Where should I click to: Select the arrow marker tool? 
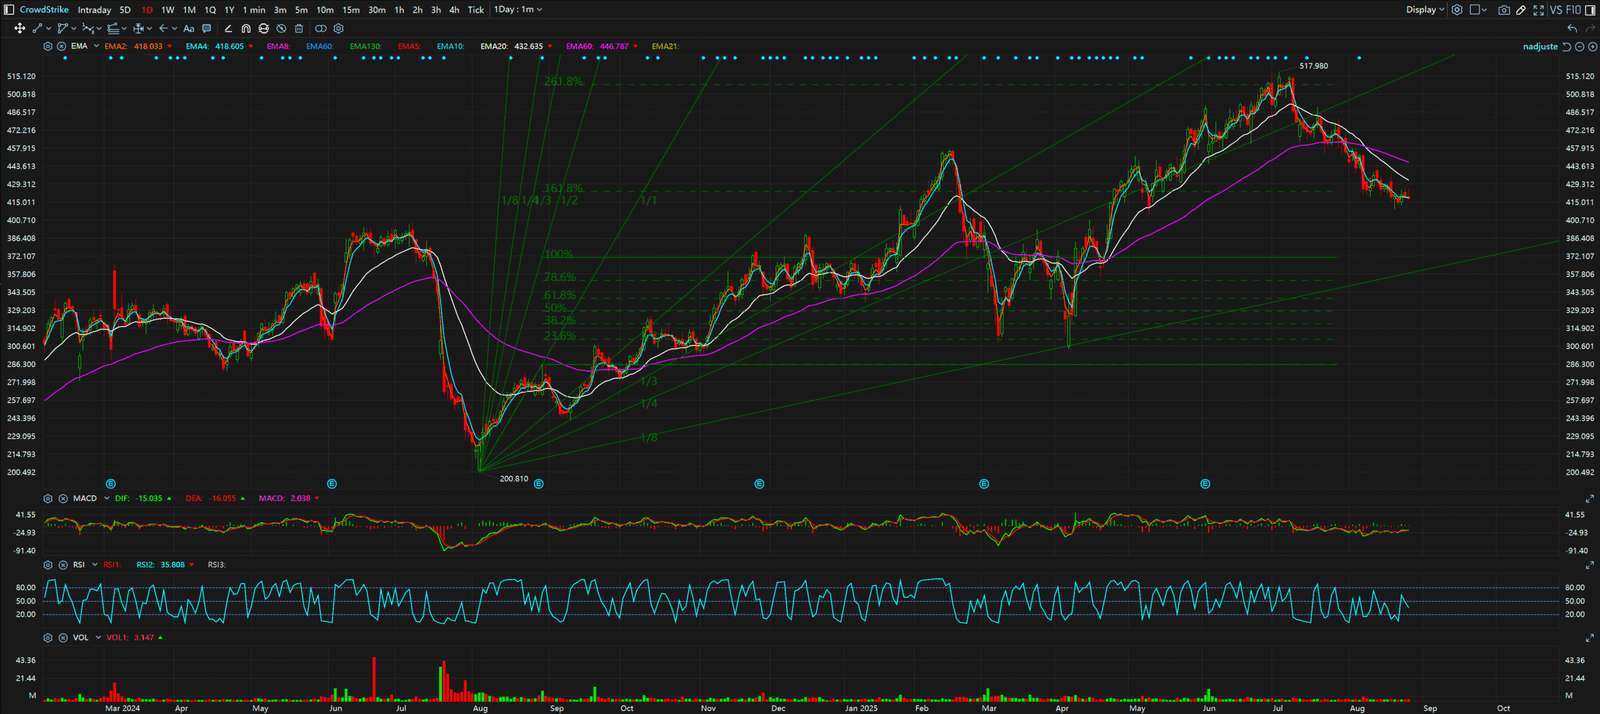pos(164,29)
